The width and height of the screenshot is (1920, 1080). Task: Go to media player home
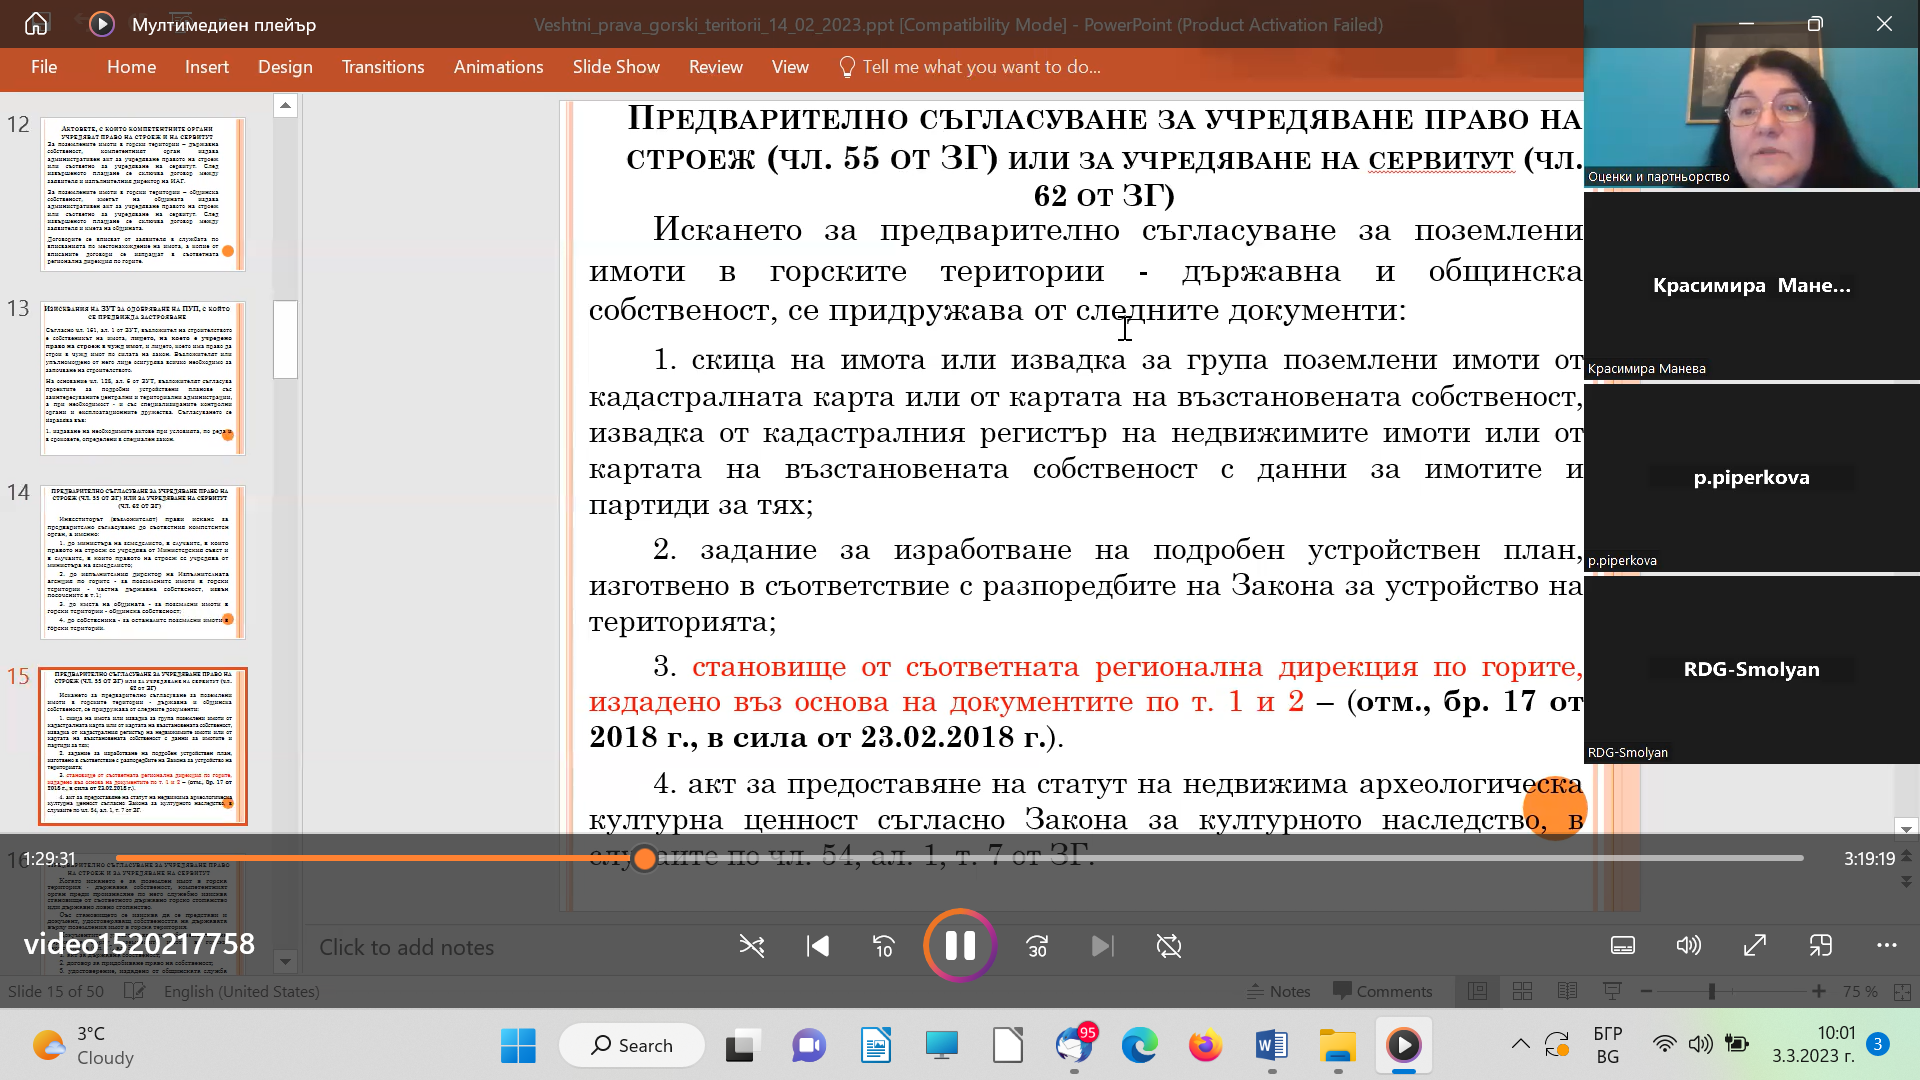pos(36,24)
